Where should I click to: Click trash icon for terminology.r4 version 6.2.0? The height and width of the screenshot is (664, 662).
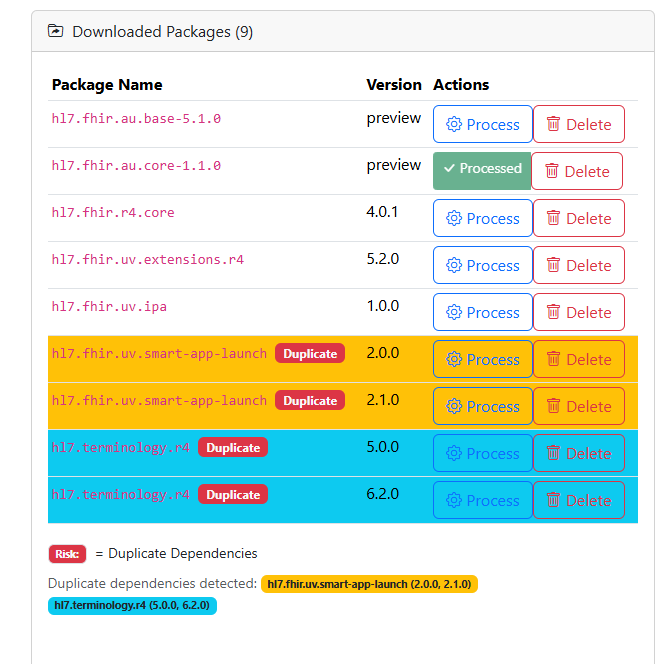click(553, 500)
